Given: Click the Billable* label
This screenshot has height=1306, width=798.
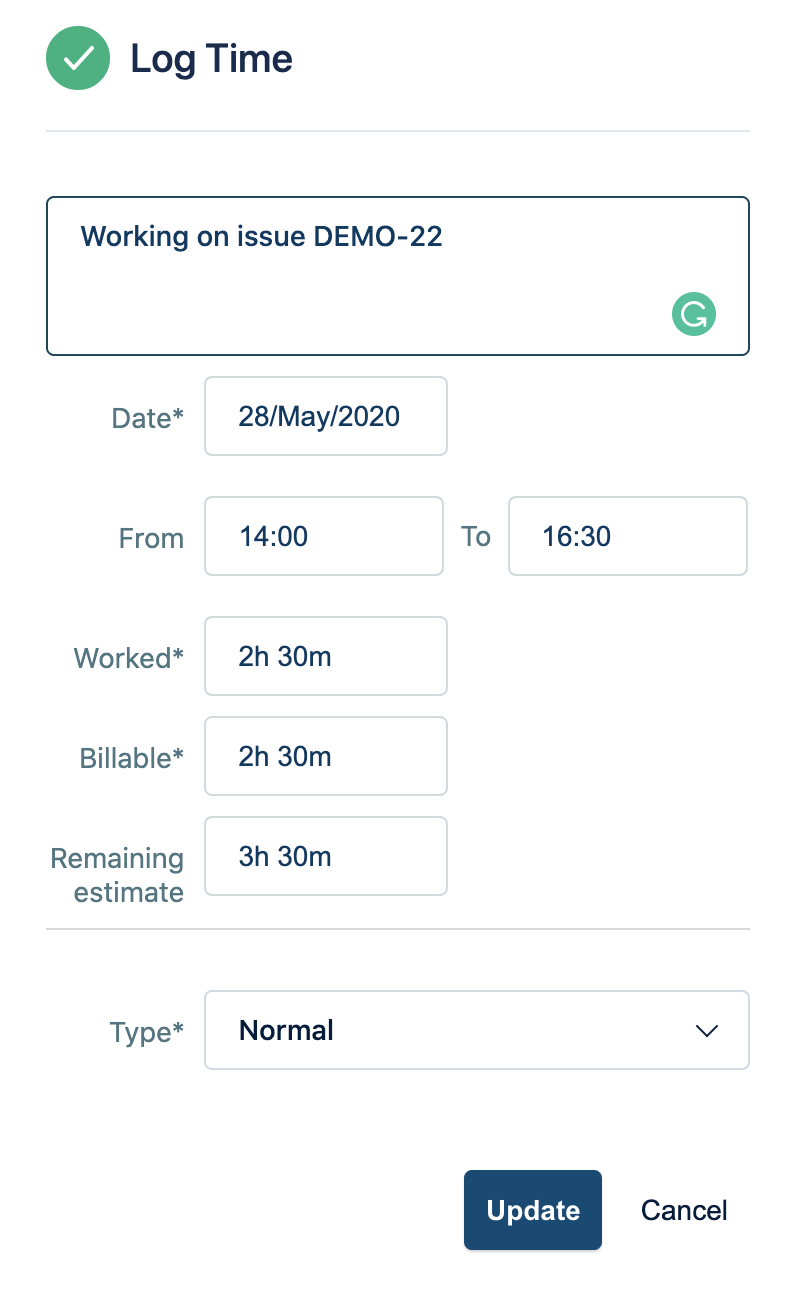Looking at the screenshot, I should [x=132, y=758].
